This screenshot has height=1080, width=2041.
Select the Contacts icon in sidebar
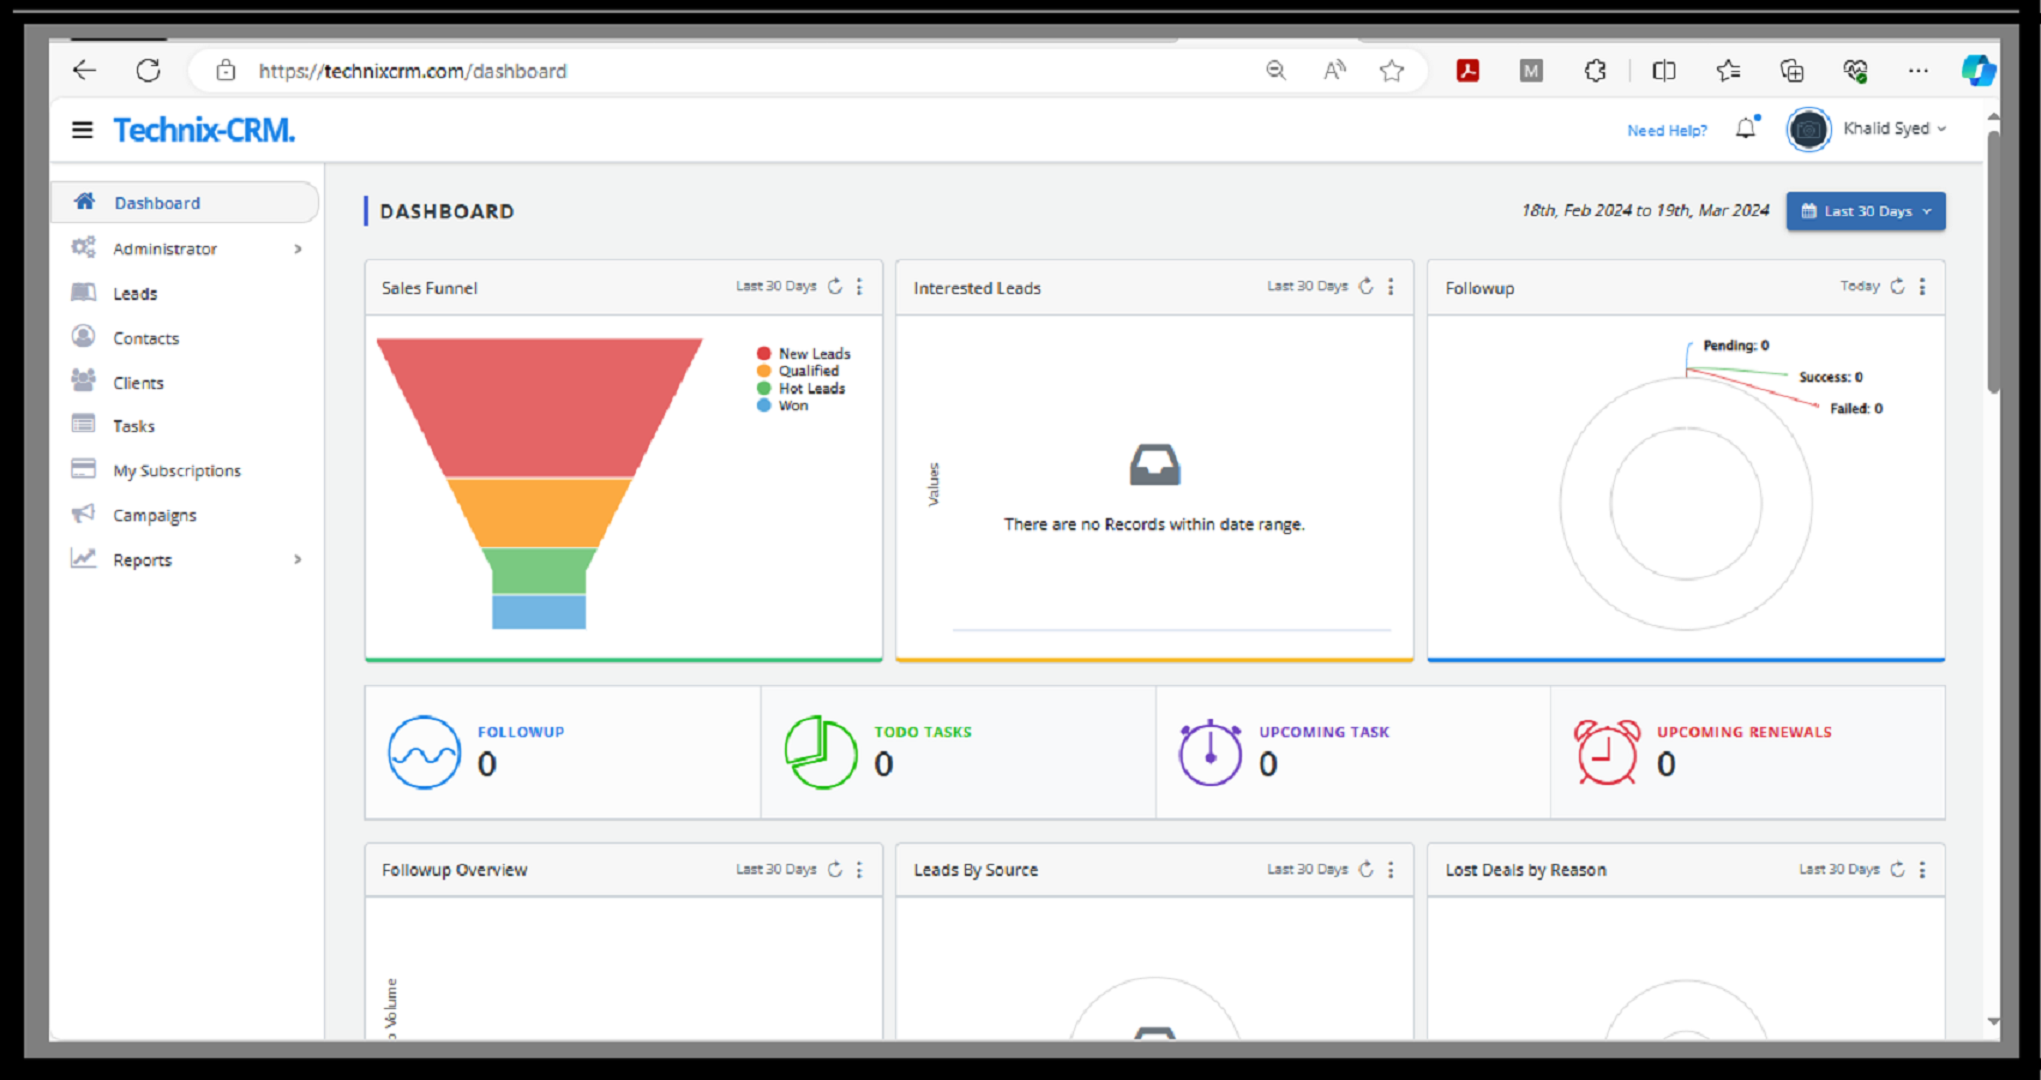[84, 337]
